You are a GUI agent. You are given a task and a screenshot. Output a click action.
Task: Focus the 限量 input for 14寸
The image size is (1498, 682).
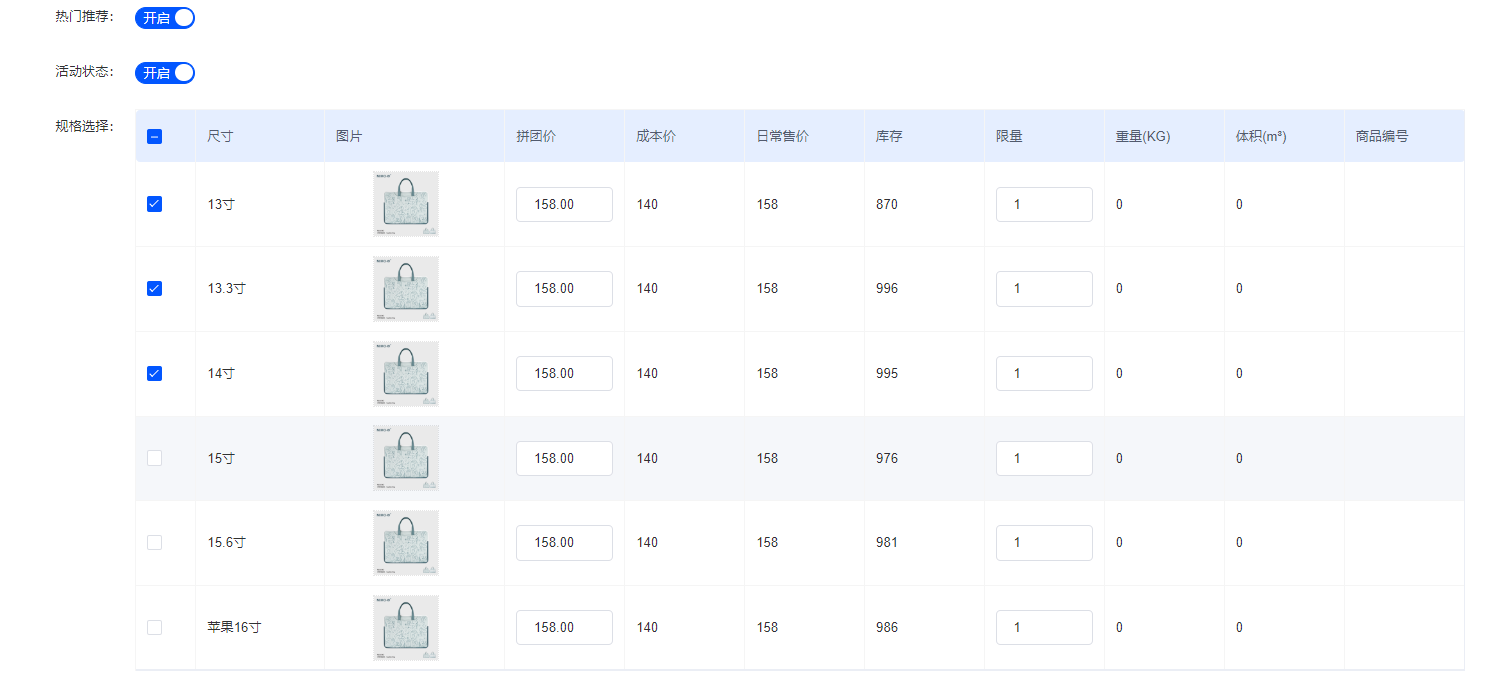[x=1044, y=373]
